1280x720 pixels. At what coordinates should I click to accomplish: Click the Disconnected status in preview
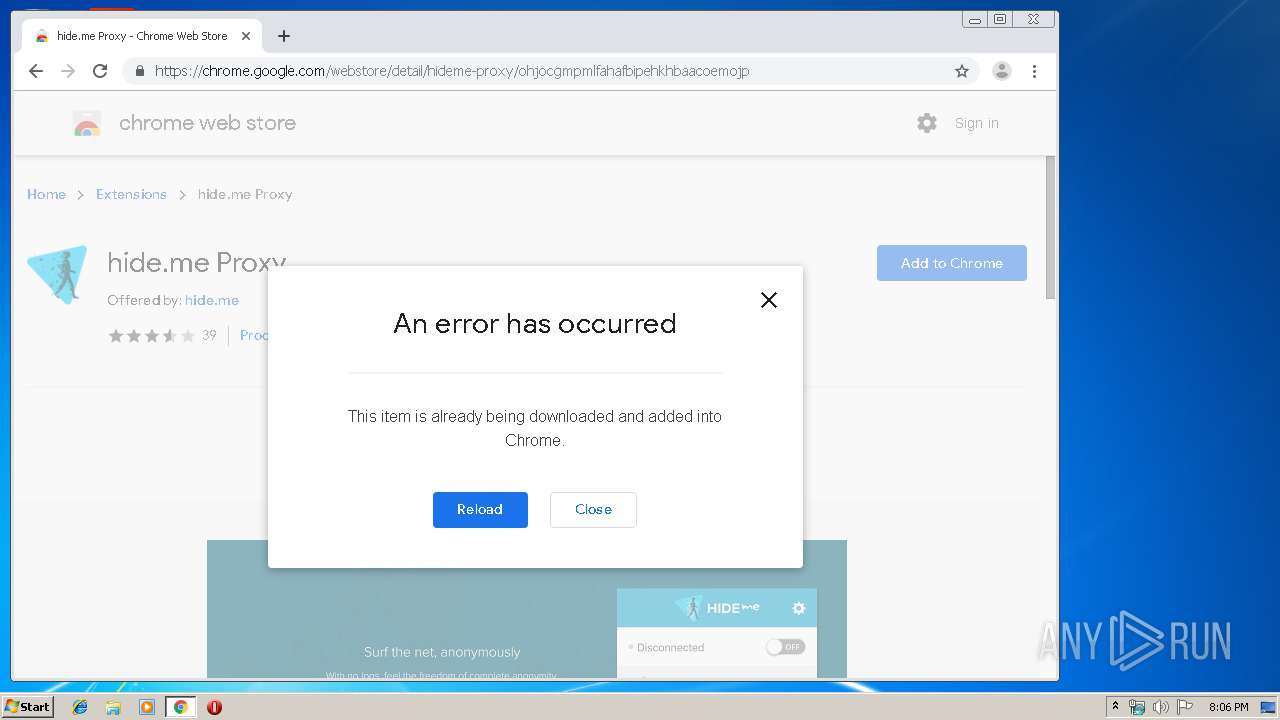(670, 647)
